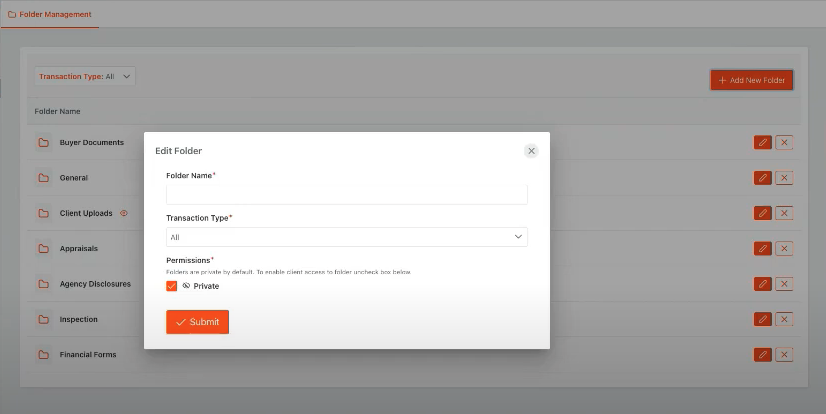Click the crossed-eye icon beside Private
The height and width of the screenshot is (414, 826).
tap(186, 286)
